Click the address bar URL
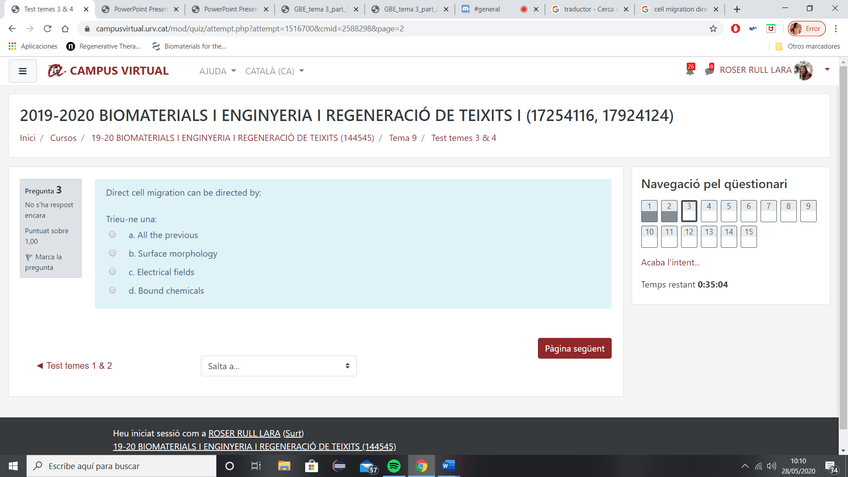Image resolution: width=848 pixels, height=477 pixels. click(250, 29)
